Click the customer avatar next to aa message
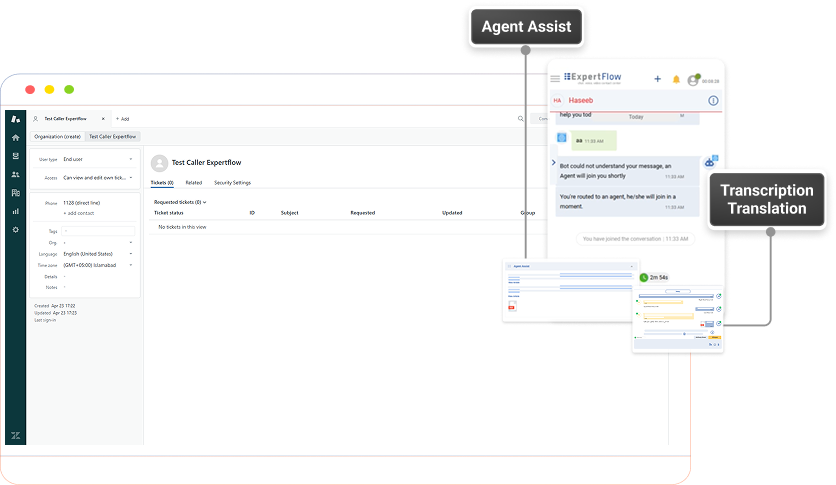The image size is (836, 485). point(561,138)
